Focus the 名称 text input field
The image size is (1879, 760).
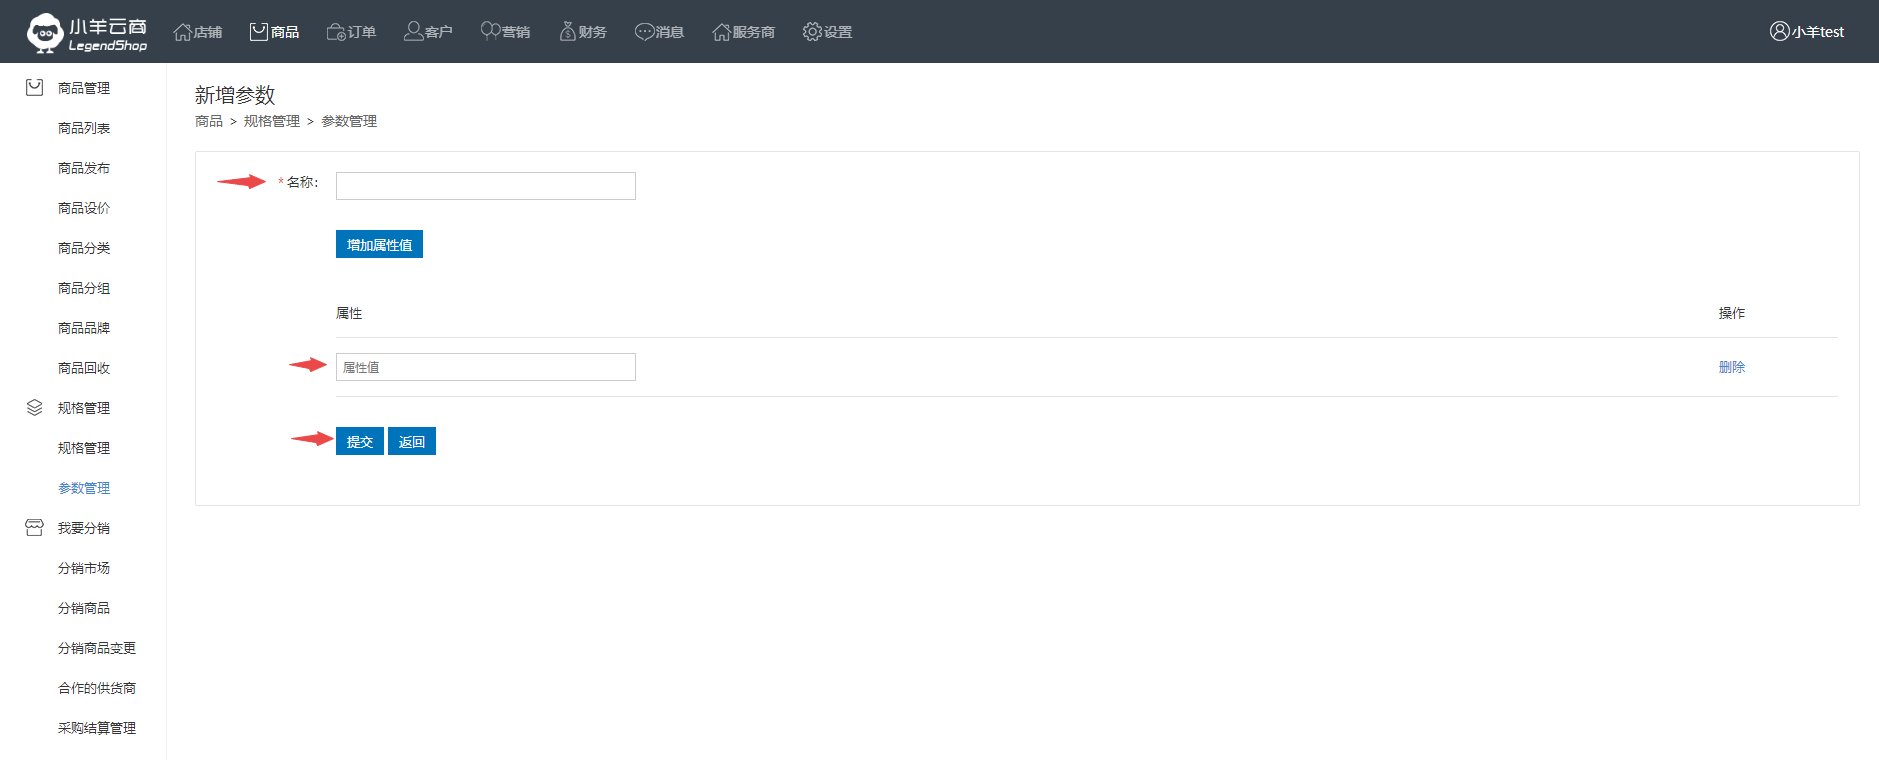click(x=485, y=186)
